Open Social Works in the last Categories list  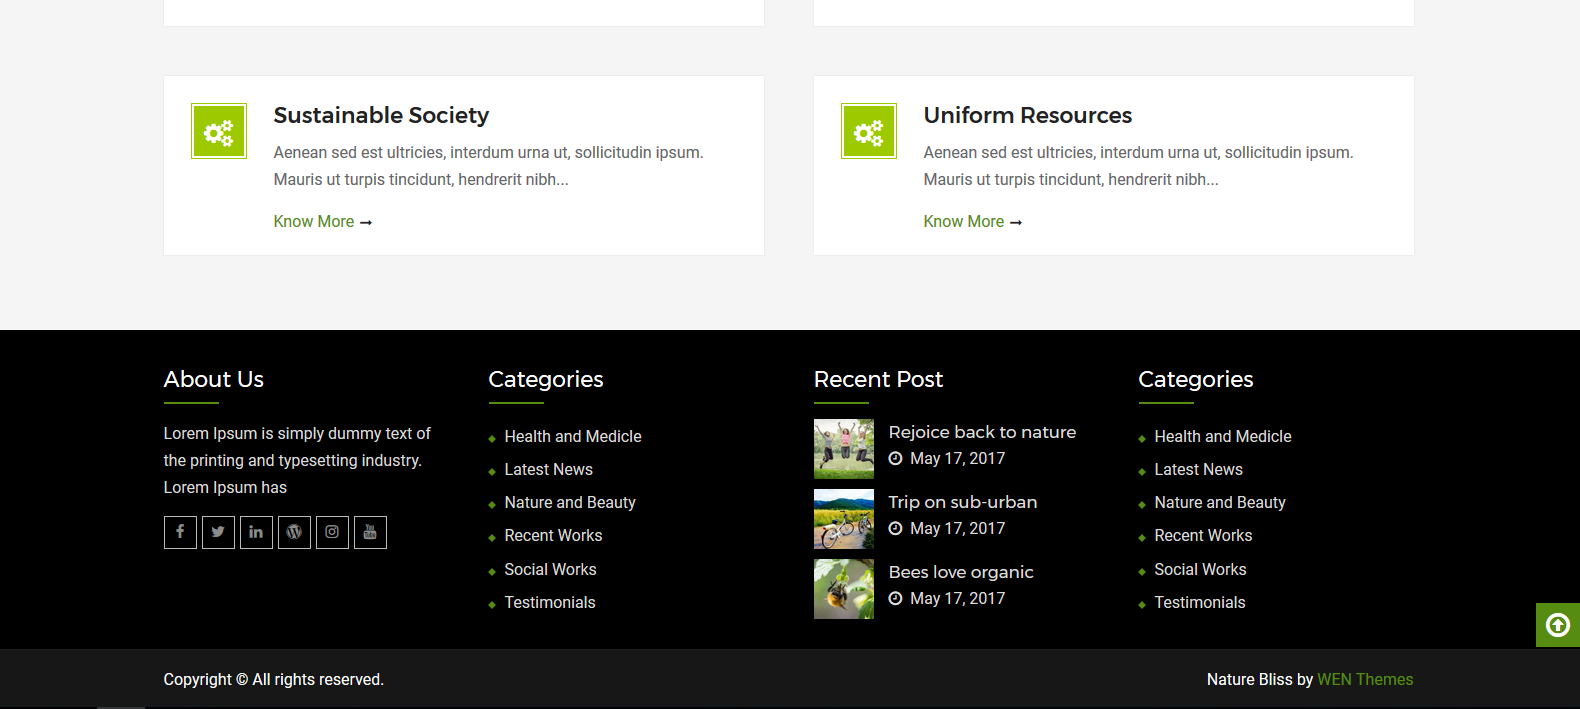coord(1200,570)
